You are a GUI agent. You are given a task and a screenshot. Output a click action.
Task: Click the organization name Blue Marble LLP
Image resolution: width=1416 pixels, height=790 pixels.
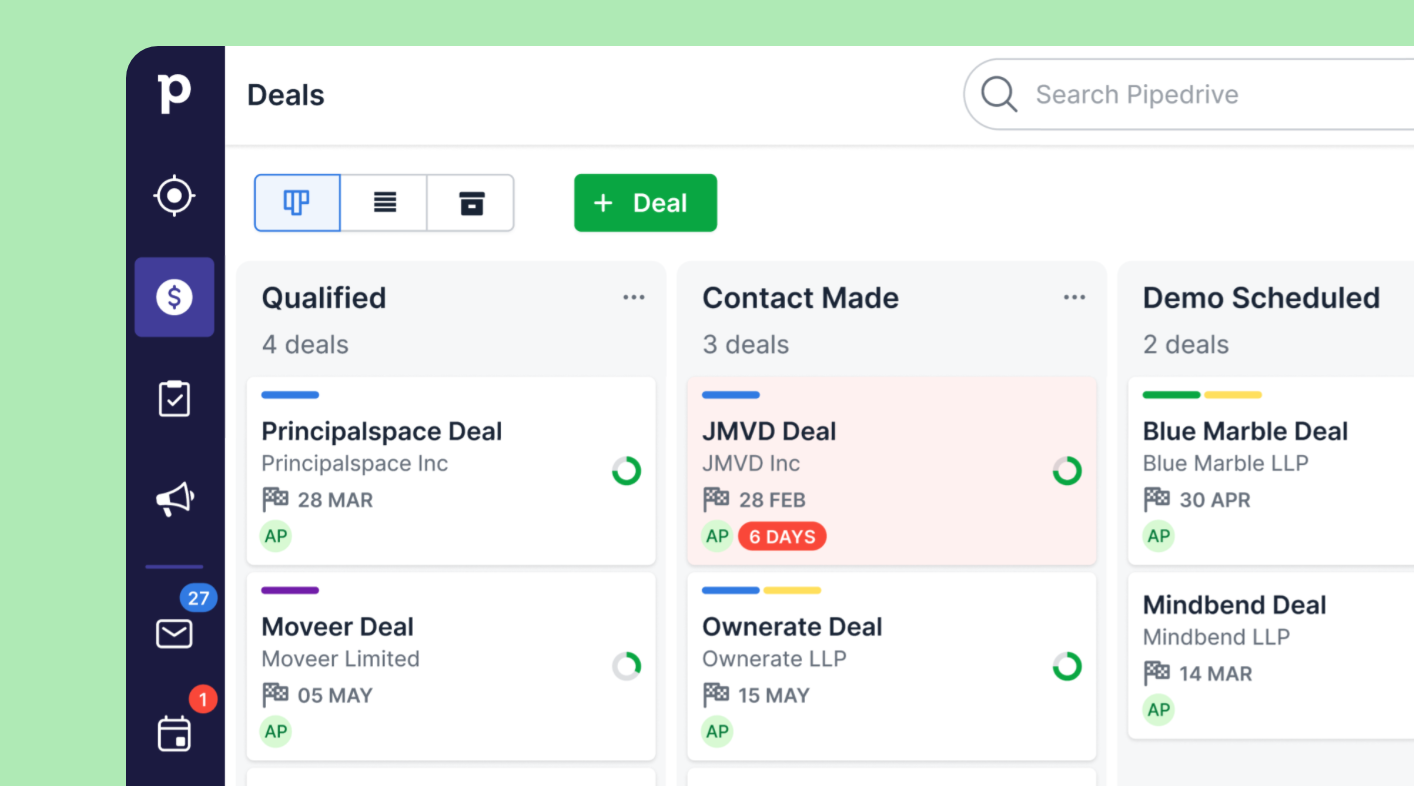pyautogui.click(x=1226, y=463)
